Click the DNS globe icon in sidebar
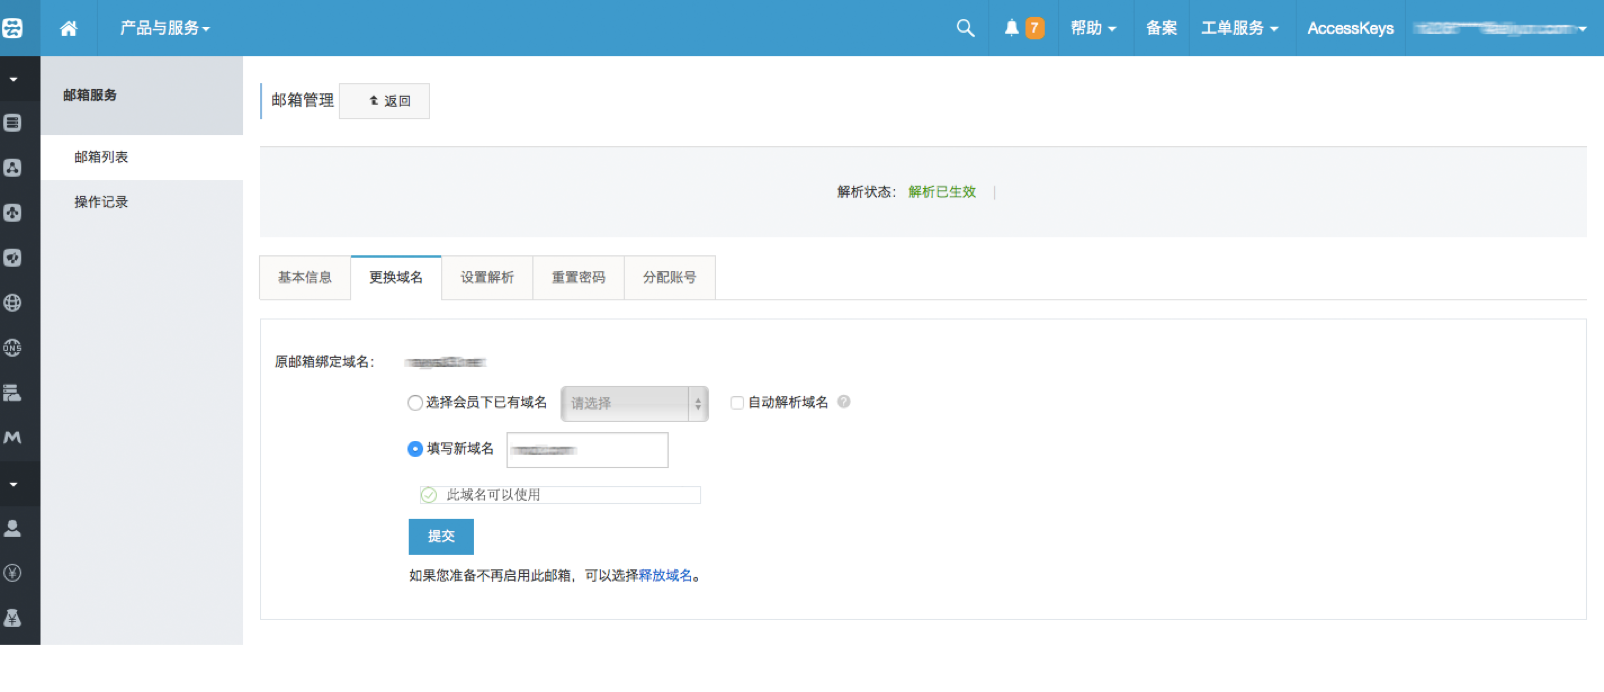 [13, 348]
